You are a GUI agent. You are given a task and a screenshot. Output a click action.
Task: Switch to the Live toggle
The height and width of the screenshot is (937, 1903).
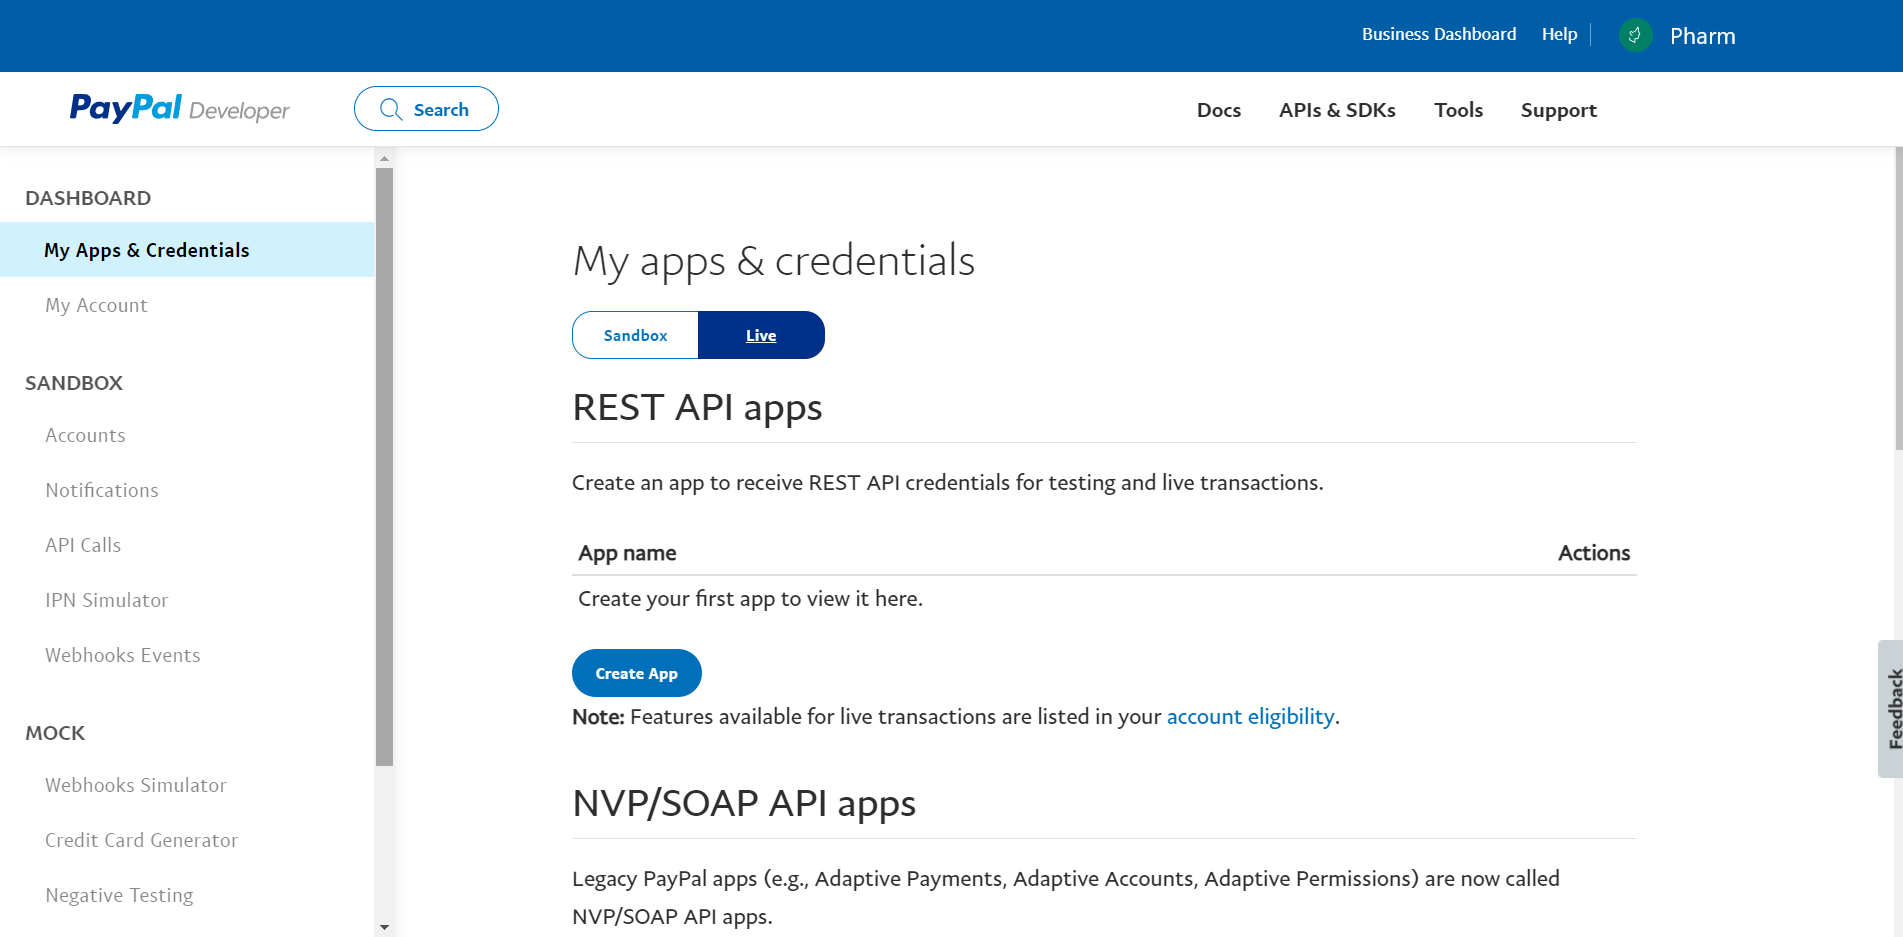pos(761,335)
